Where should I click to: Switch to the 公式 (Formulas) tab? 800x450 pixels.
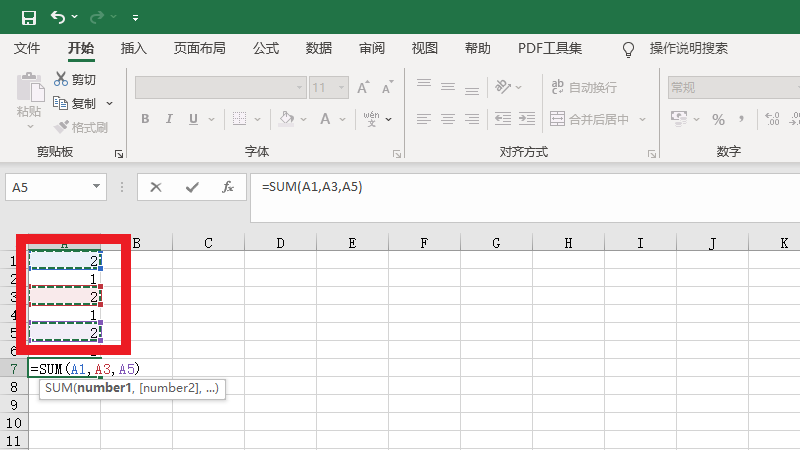[266, 48]
